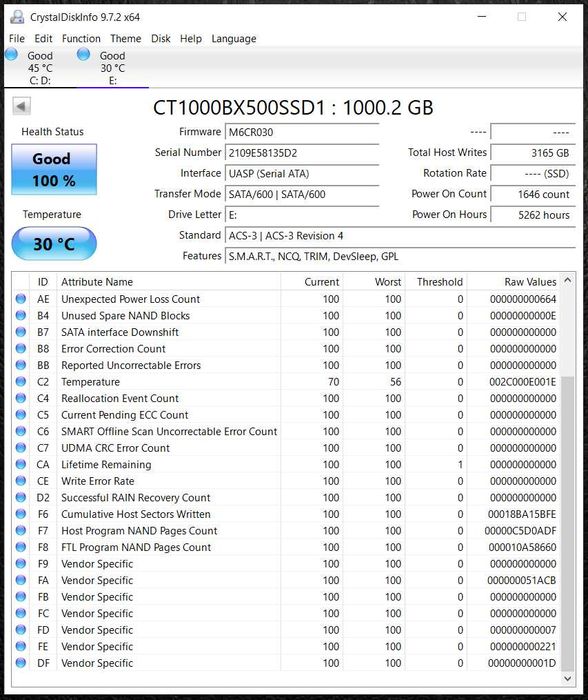The image size is (588, 700).
Task: Select the FE Vendor Specific row name
Action: pyautogui.click(x=97, y=646)
